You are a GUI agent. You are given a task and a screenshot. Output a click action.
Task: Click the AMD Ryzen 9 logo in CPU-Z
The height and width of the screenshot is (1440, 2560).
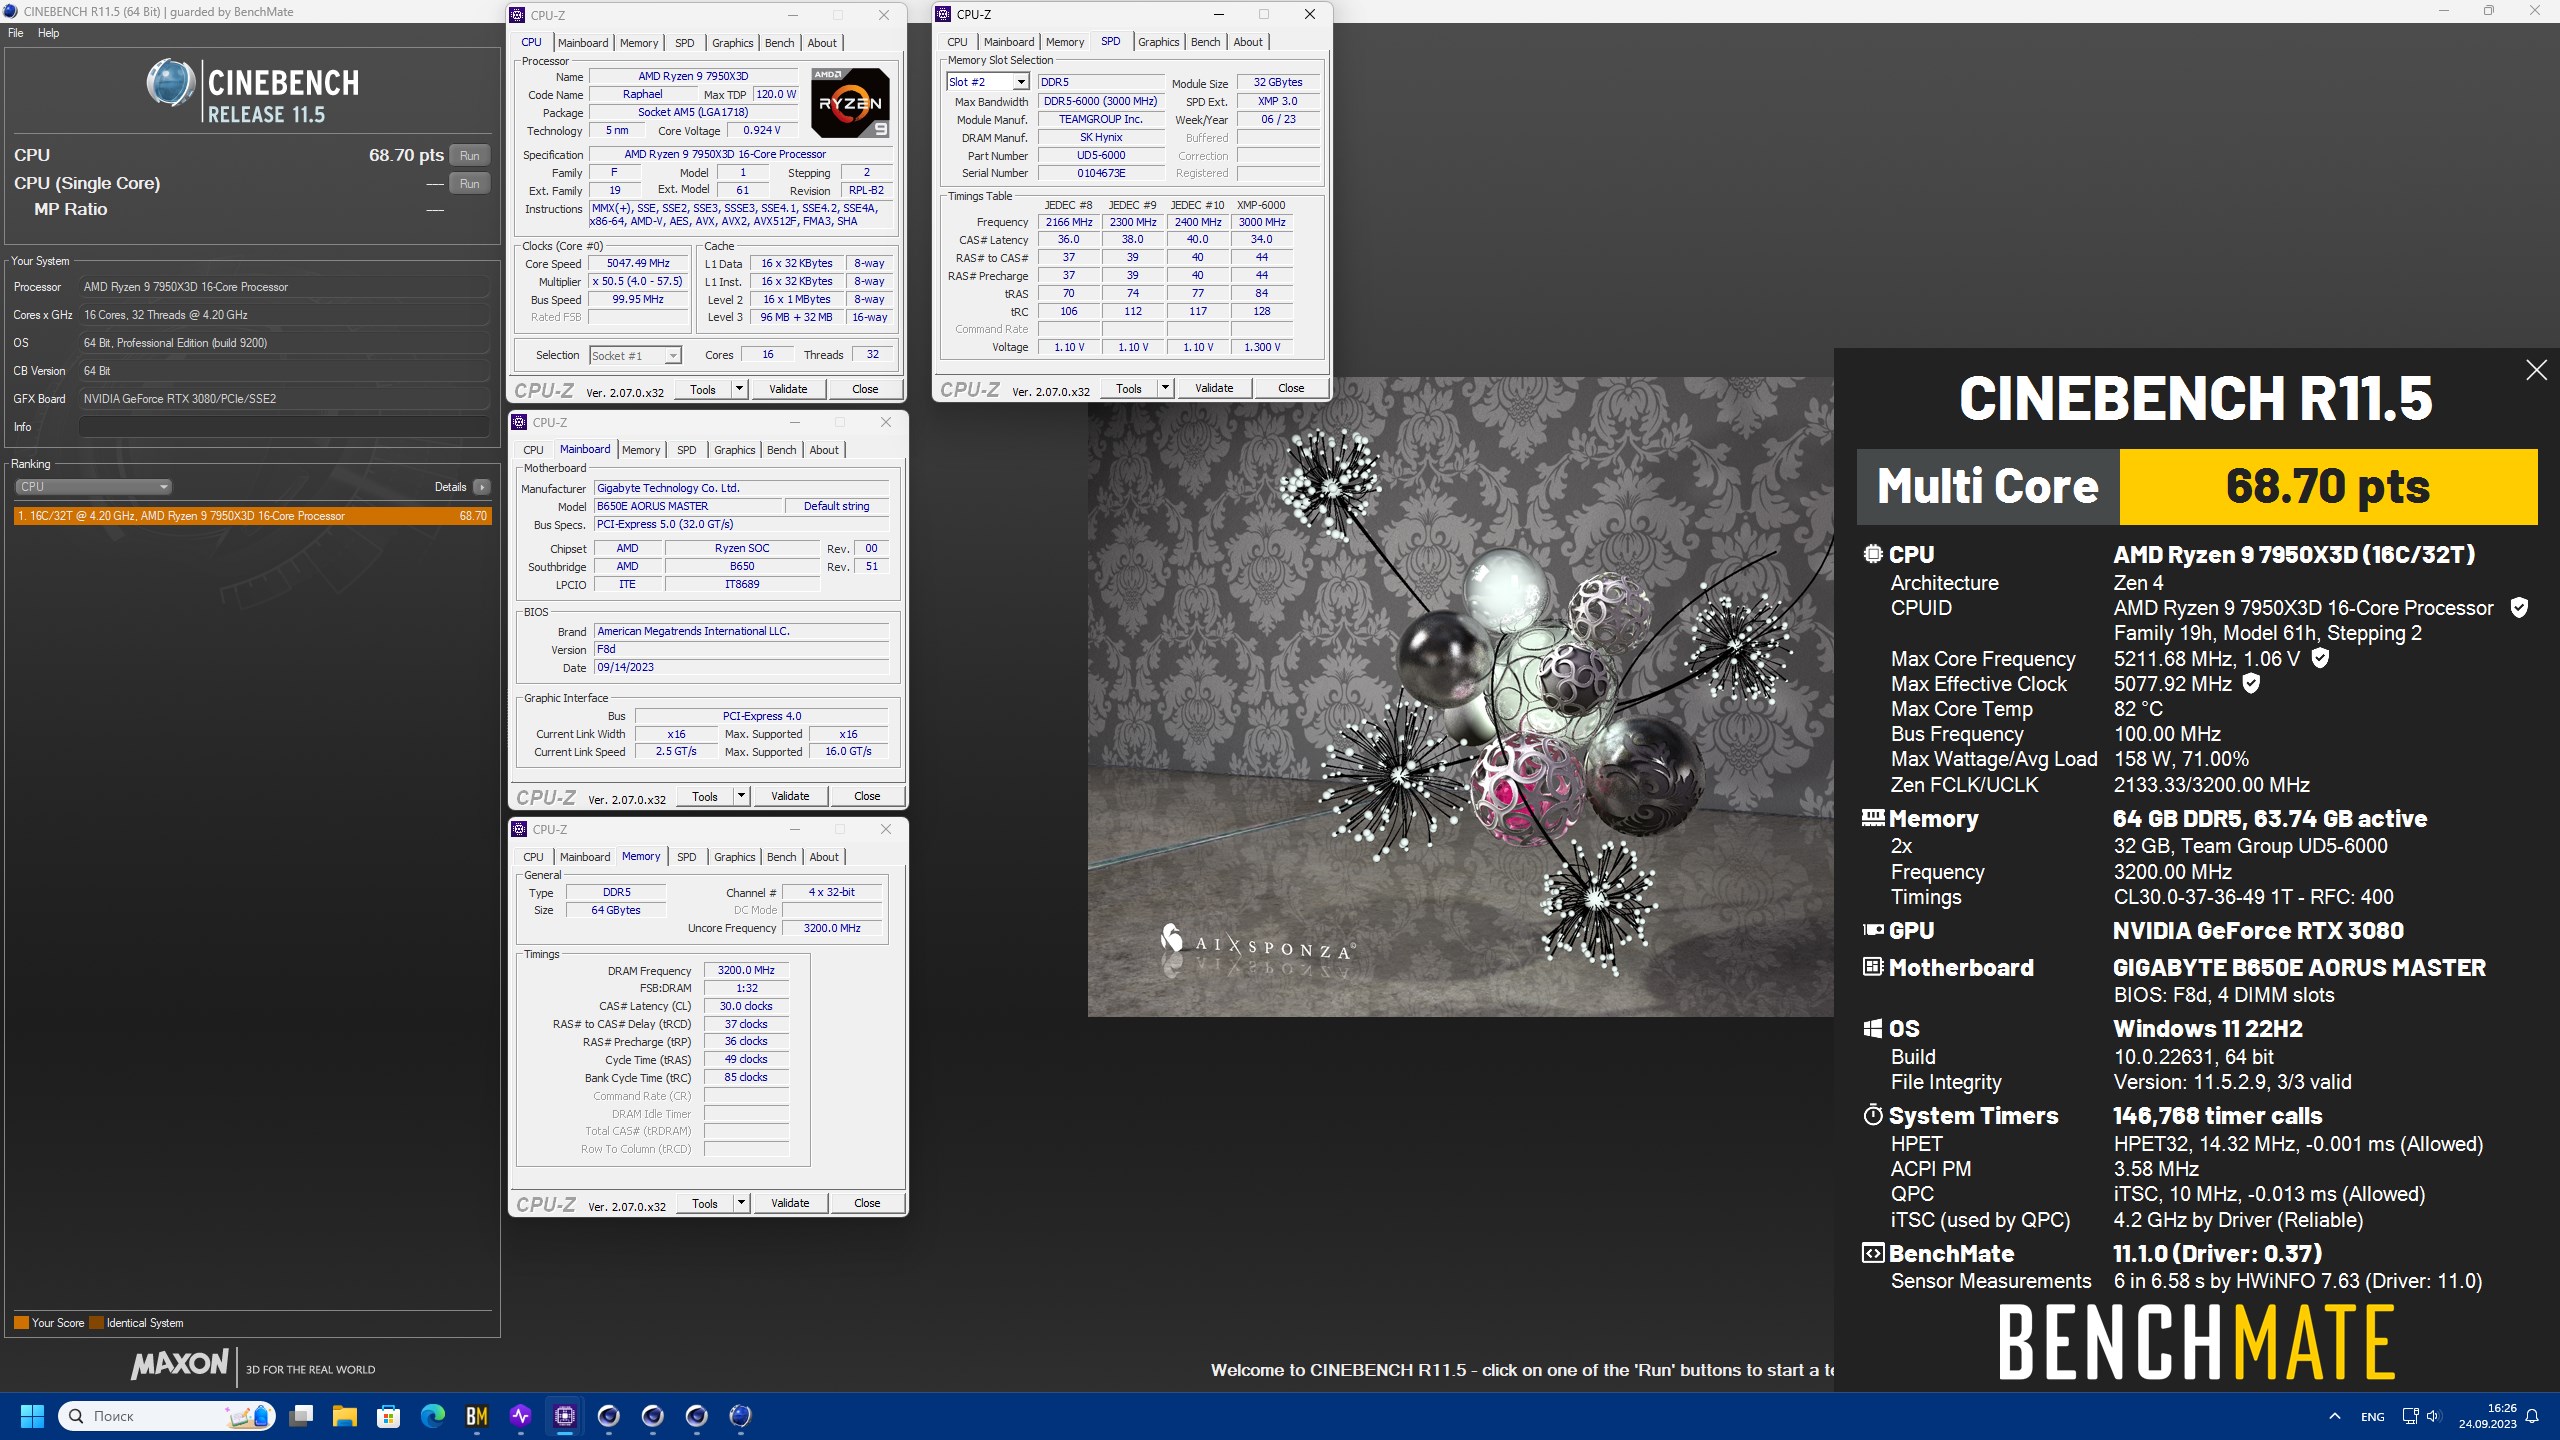click(x=849, y=102)
